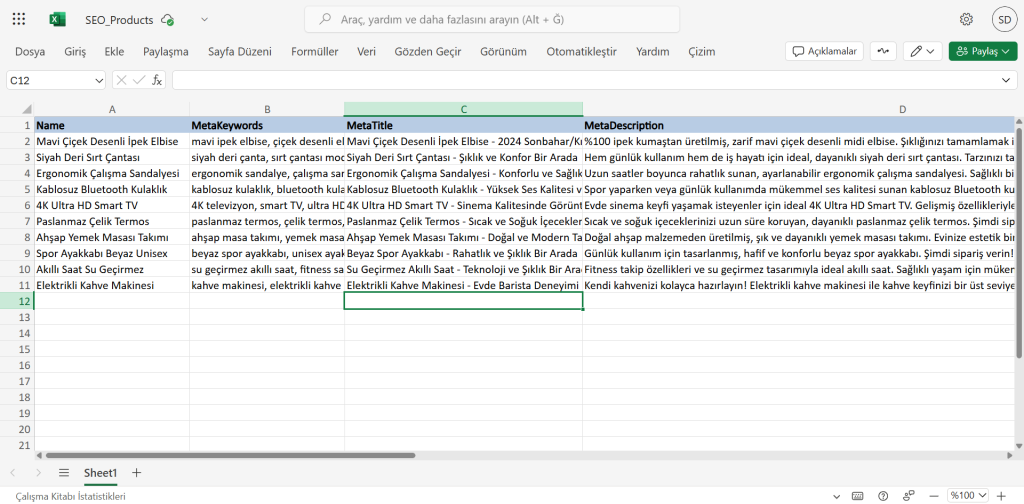This screenshot has width=1024, height=504.
Task: Open the Sayfa Düzeni tab
Action: coord(240,52)
